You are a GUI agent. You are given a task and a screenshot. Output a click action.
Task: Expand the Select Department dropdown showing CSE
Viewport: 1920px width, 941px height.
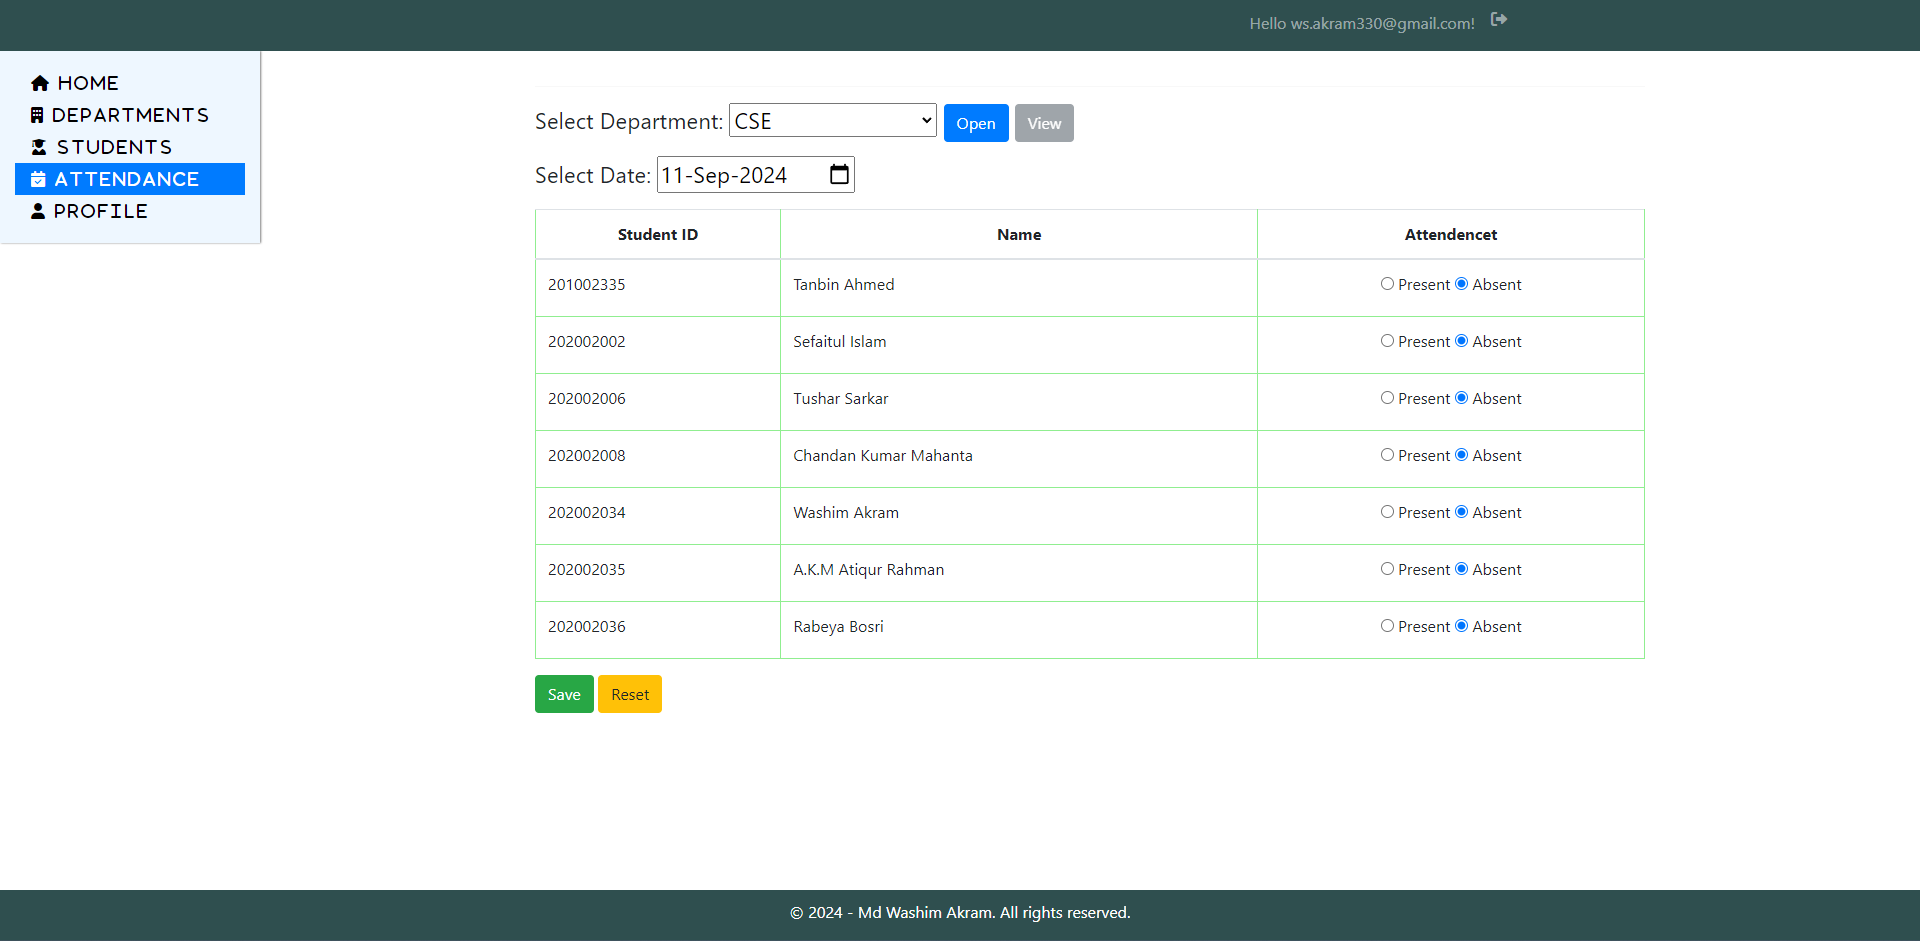(833, 121)
